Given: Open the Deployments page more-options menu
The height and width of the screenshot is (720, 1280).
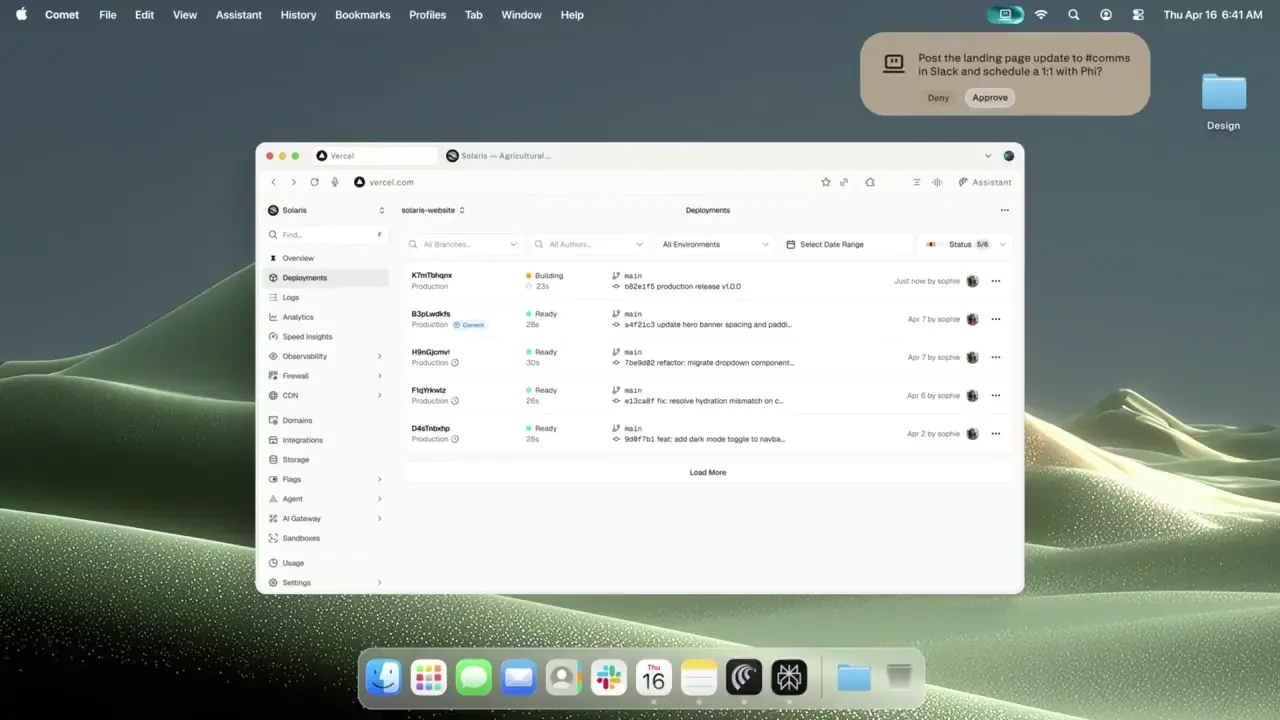Looking at the screenshot, I should (x=1005, y=210).
